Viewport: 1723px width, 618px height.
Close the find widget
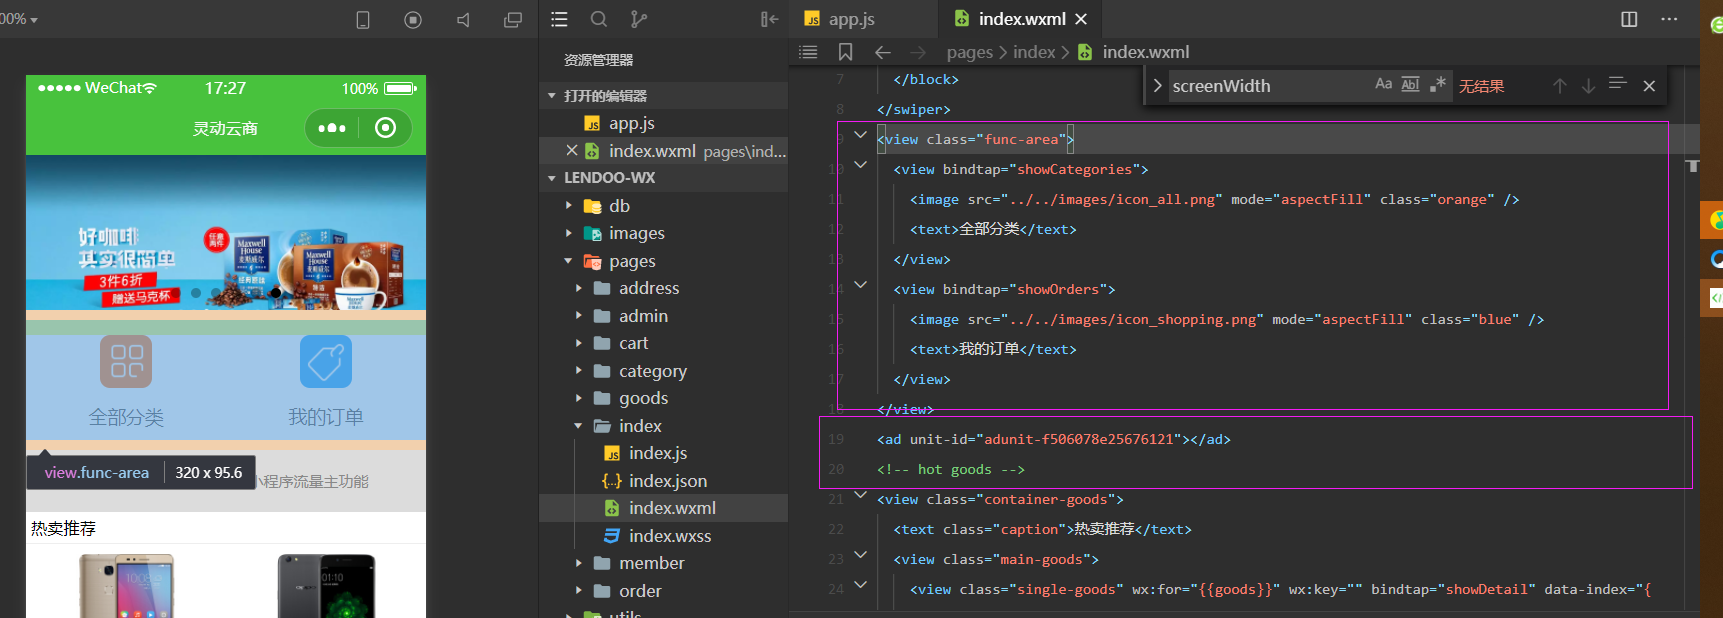[x=1649, y=86]
